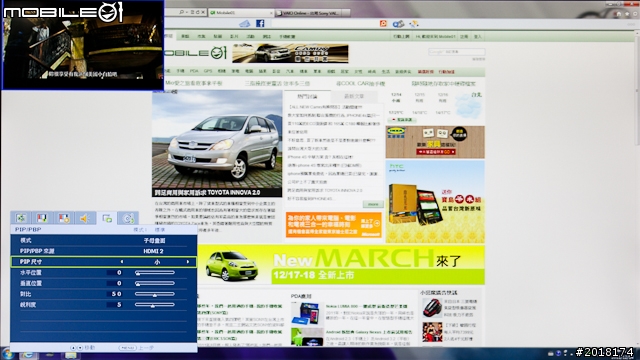Adjust the horizontal position slider
This screenshot has width=640, height=360.
[155, 273]
